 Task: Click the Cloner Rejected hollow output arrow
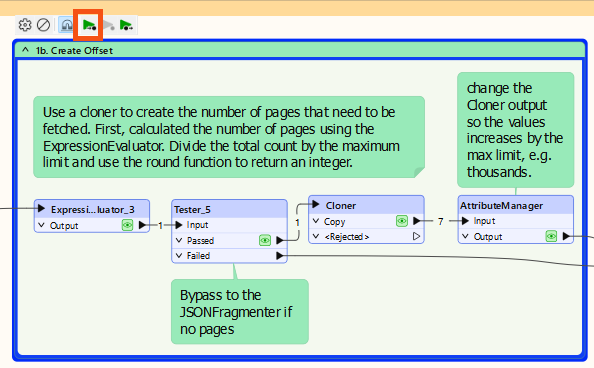(416, 236)
